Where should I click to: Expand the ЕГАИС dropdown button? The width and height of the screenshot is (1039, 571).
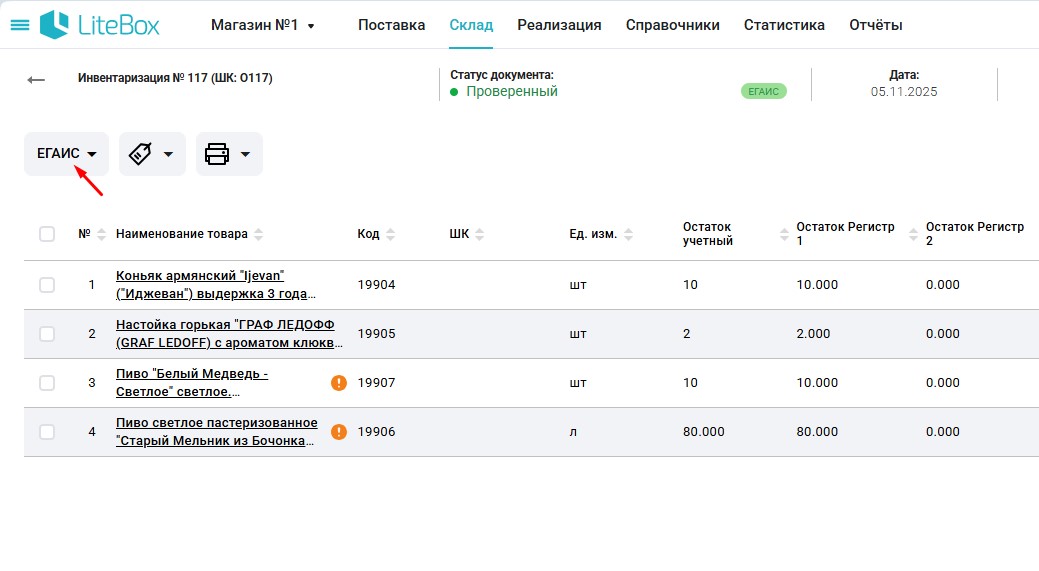click(x=66, y=154)
